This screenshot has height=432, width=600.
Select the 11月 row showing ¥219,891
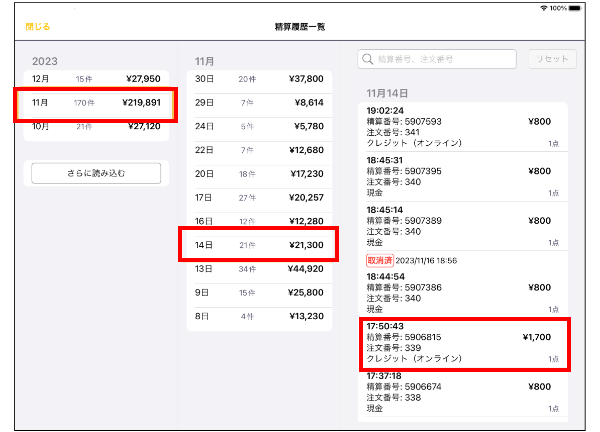(x=96, y=103)
